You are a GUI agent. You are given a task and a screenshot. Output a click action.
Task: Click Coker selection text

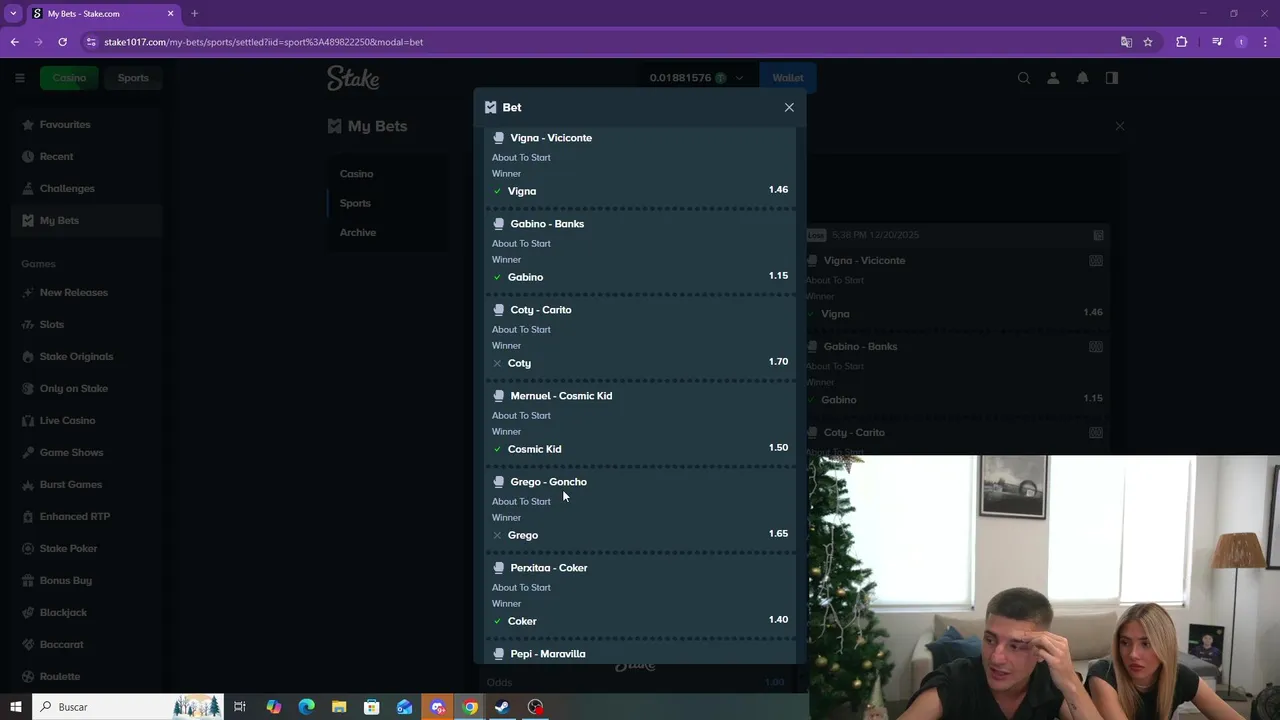point(522,621)
